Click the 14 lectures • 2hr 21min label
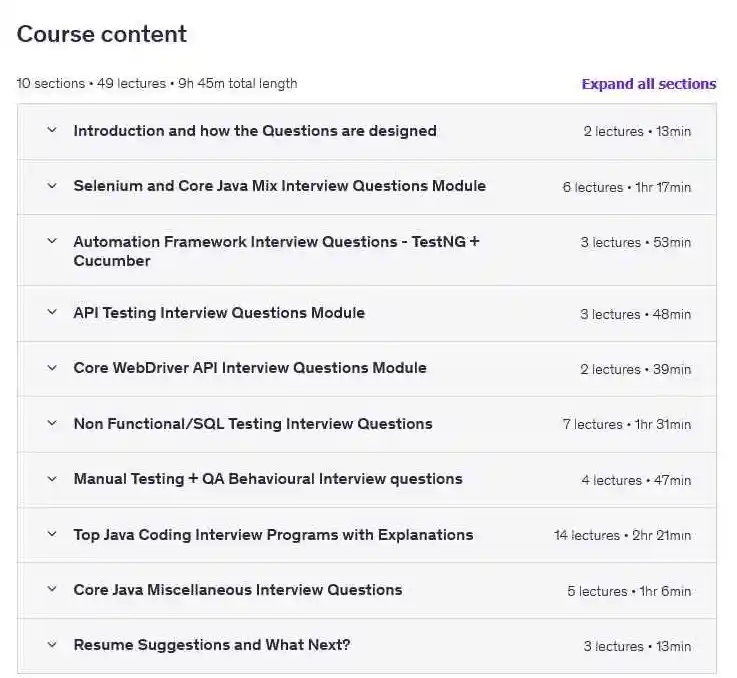The width and height of the screenshot is (737, 678). (622, 536)
